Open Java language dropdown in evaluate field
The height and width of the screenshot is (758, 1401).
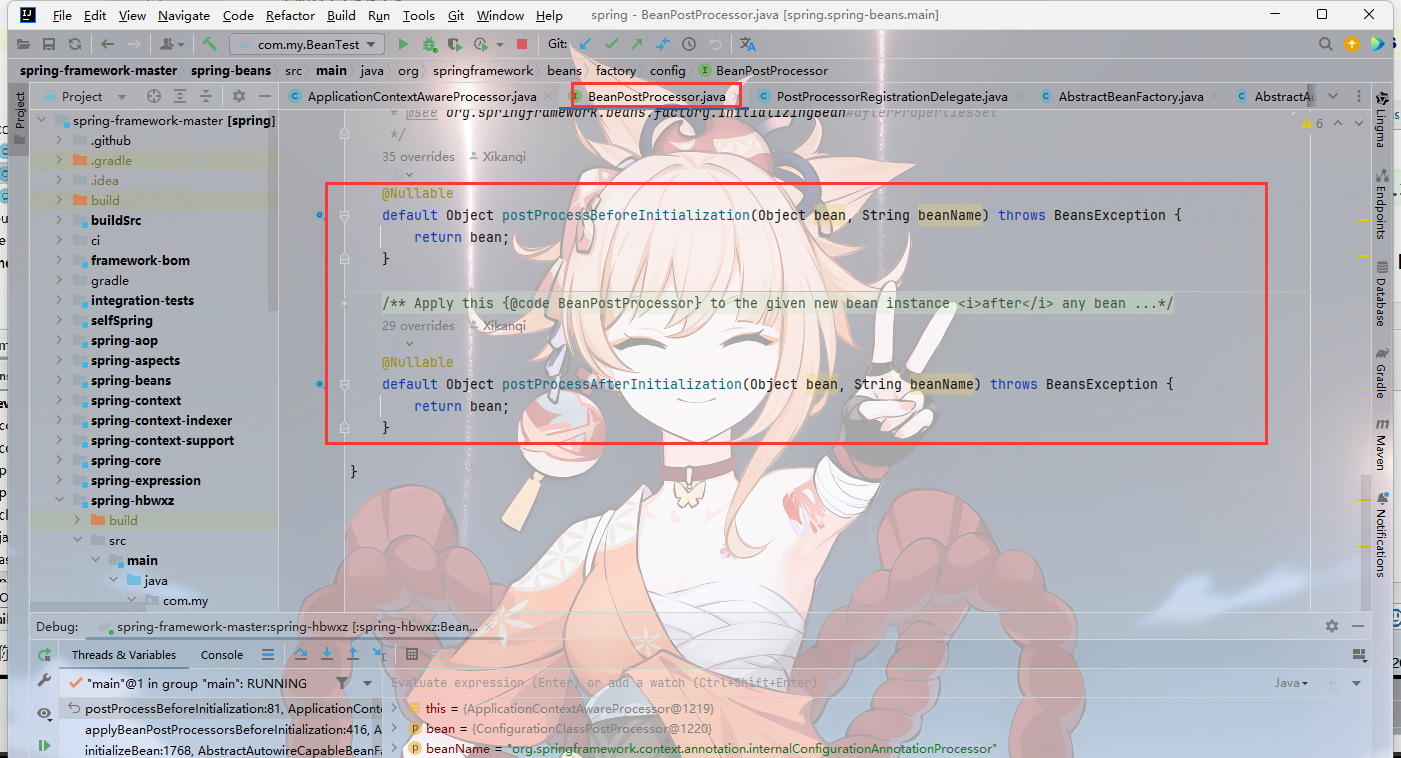(x=1292, y=683)
